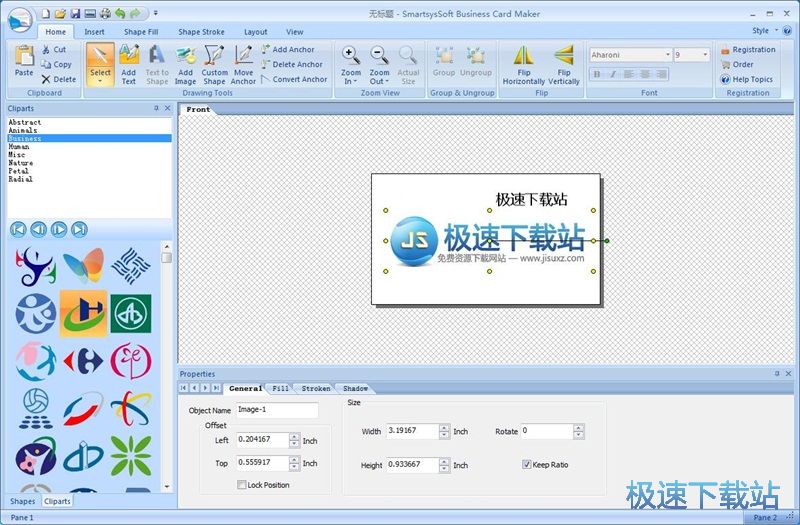This screenshot has height=525, width=800.
Task: Click the Print icon in quick access bar
Action: point(105,13)
